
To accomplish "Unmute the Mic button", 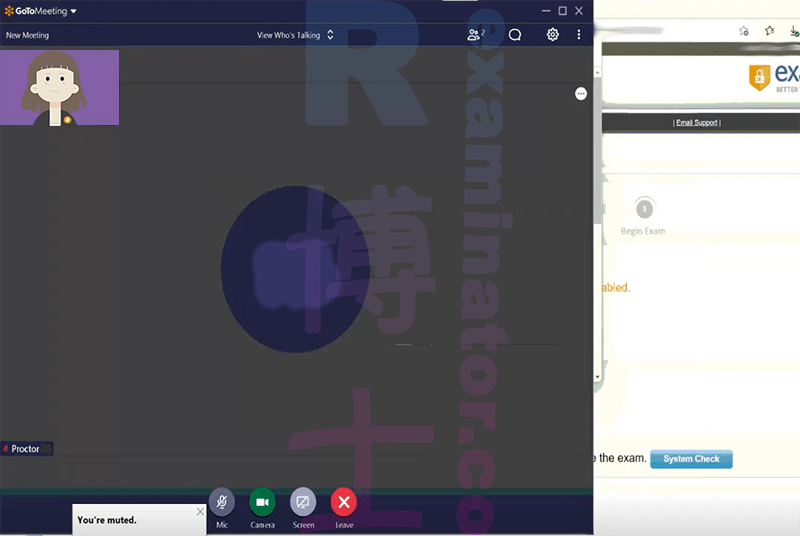I will tap(221, 502).
